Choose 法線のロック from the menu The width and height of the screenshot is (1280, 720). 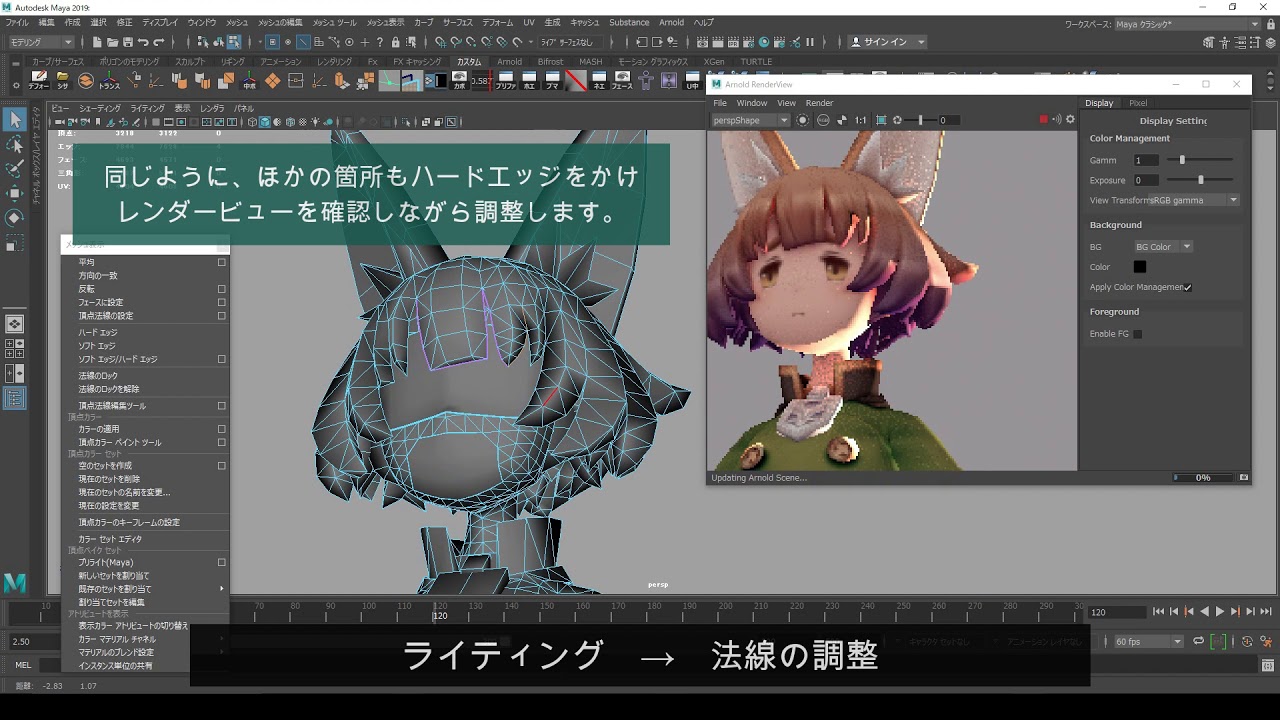click(98, 376)
